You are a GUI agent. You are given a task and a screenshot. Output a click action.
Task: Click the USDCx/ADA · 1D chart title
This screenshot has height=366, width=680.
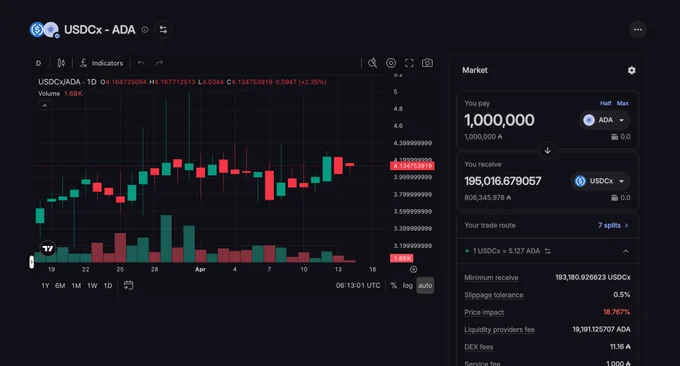(x=67, y=82)
